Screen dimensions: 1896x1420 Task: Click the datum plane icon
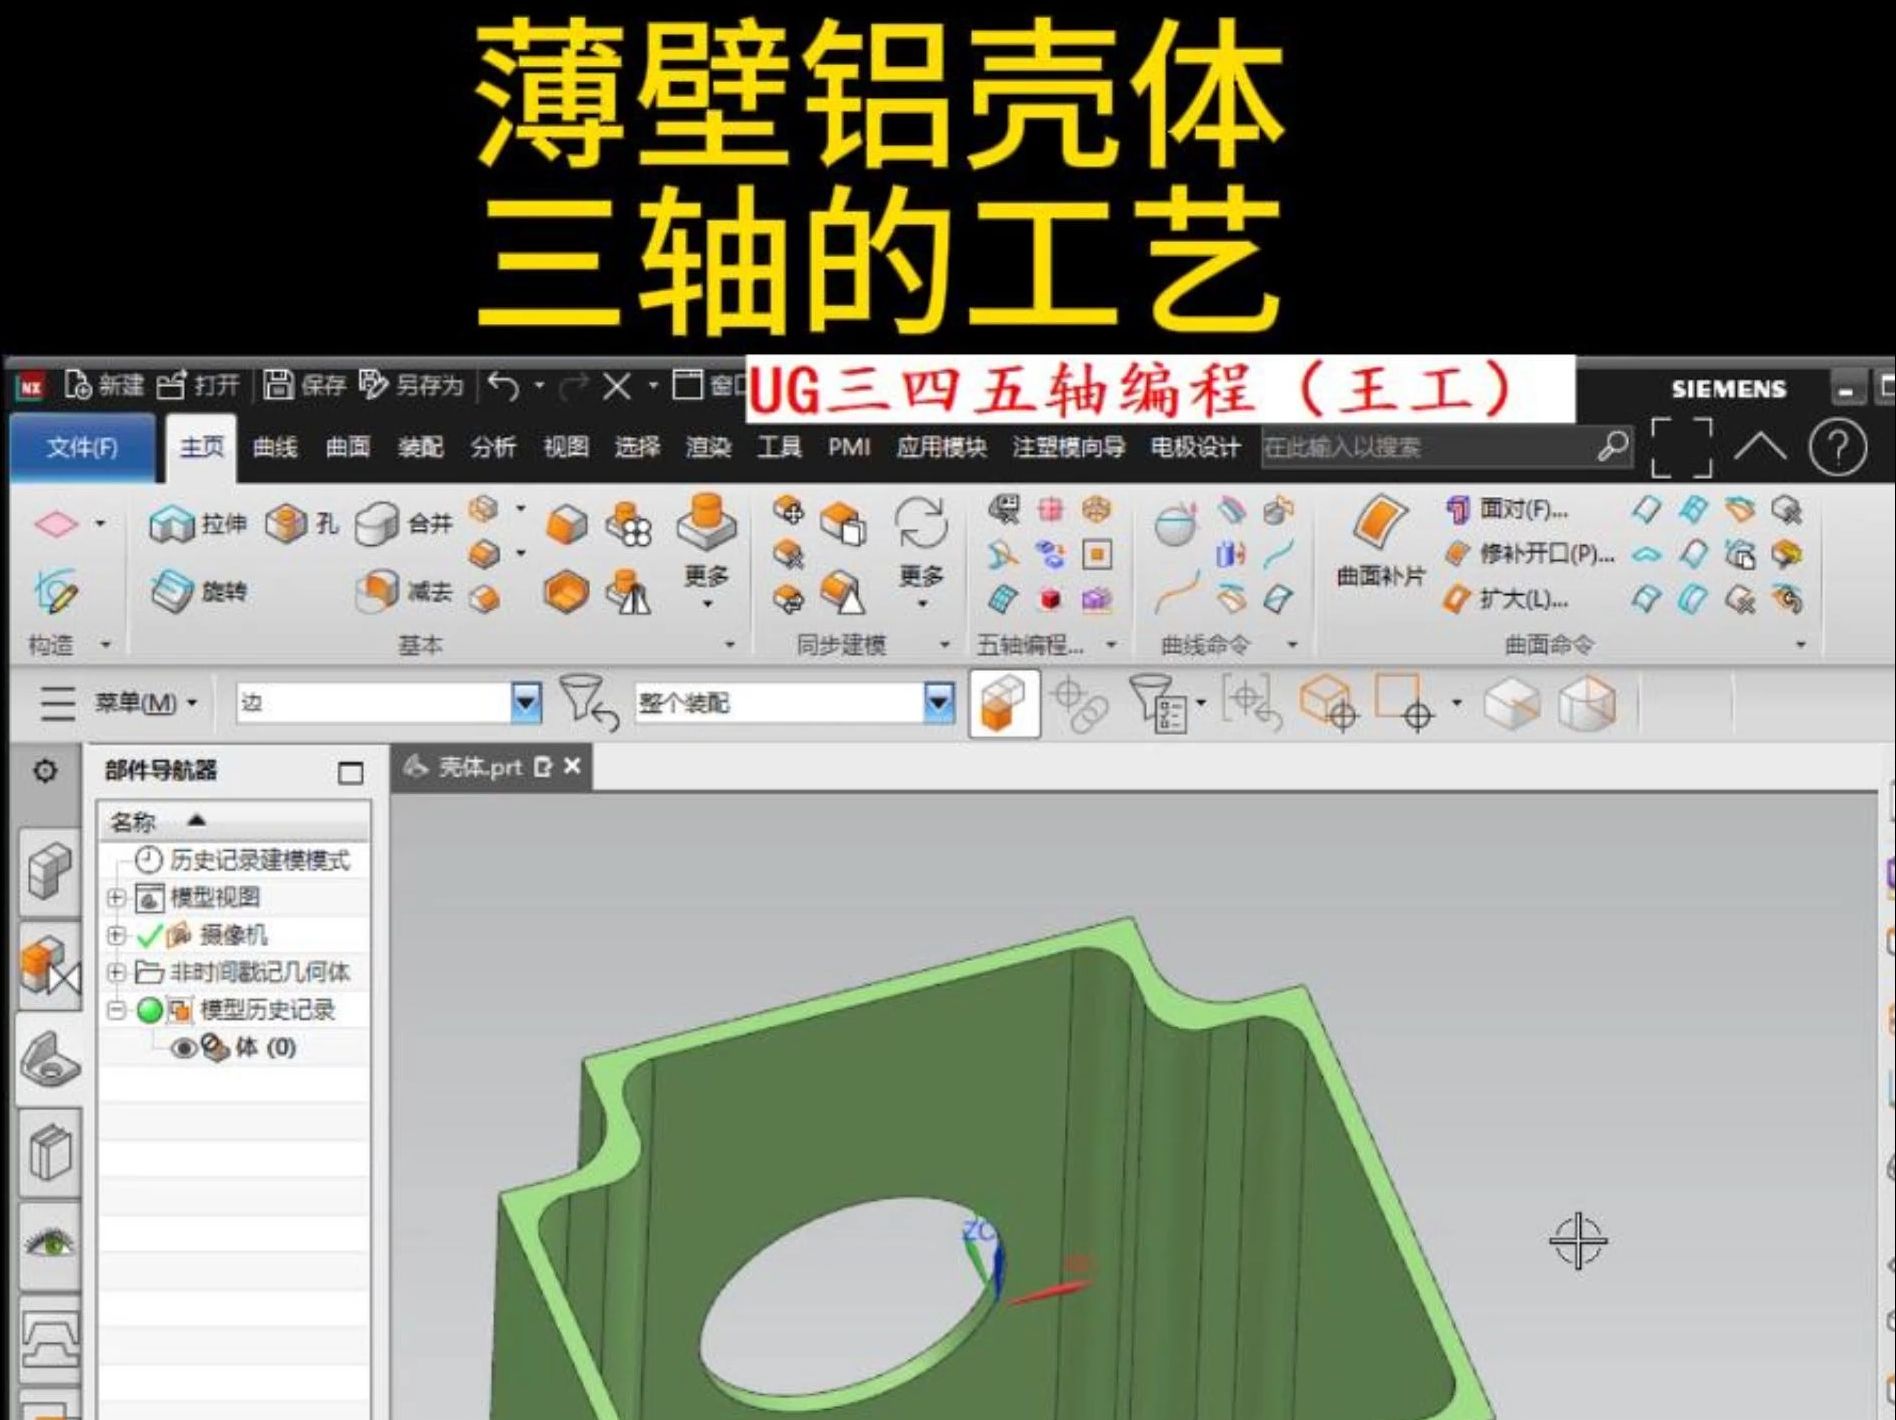tap(56, 523)
